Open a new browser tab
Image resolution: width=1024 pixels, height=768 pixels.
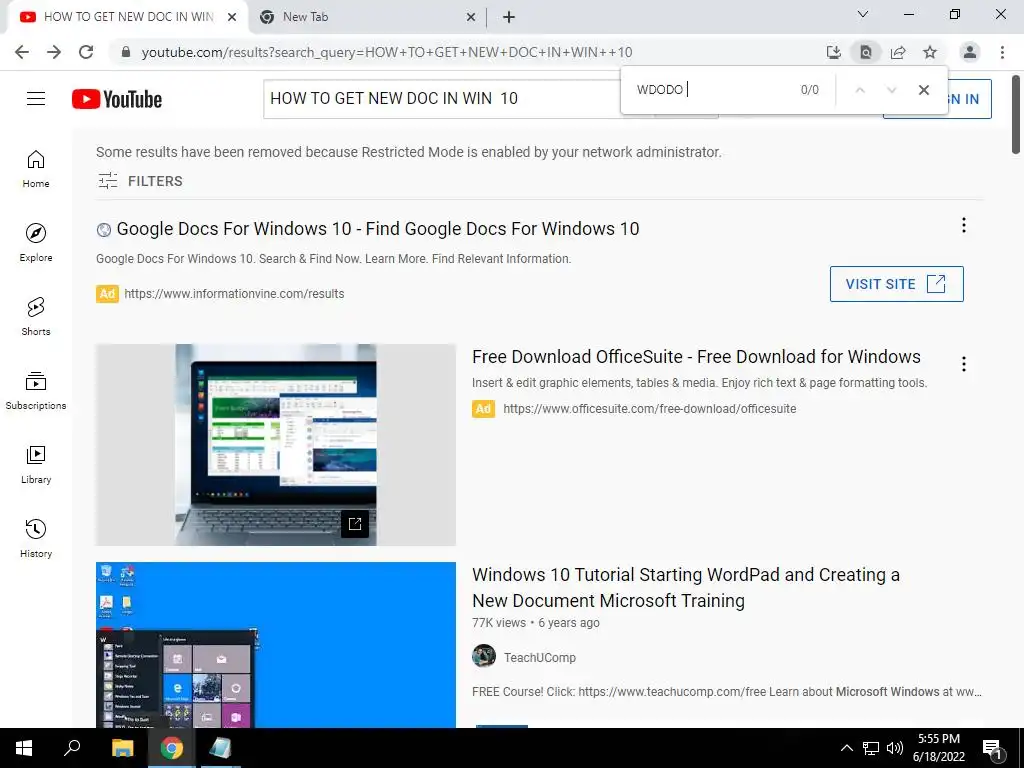point(509,18)
